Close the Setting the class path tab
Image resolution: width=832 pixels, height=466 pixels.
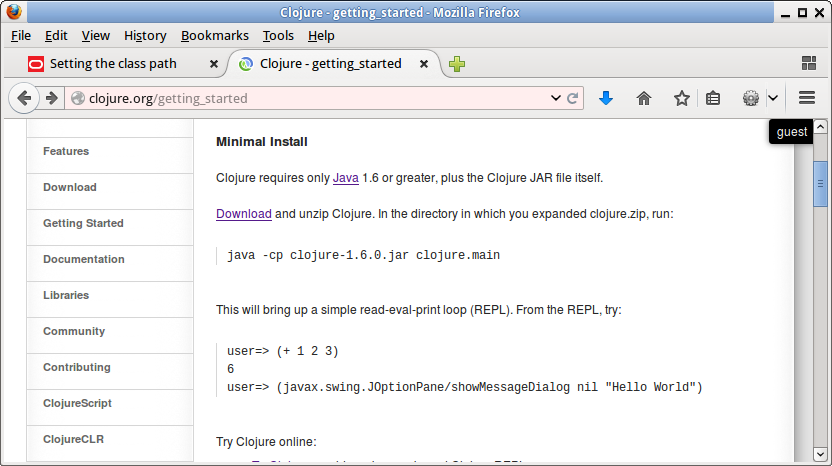(214, 64)
